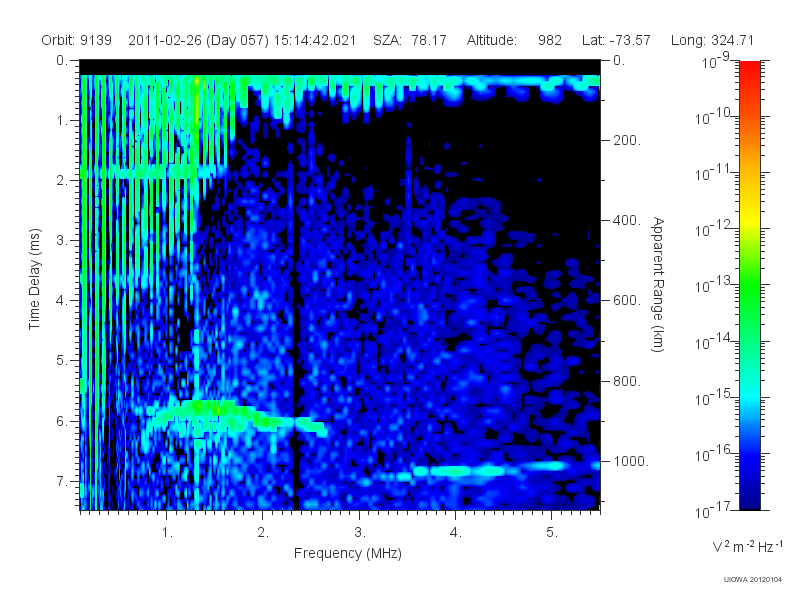Screen dimensions: 800x600
Task: Click the '200.' apparent range tick label
Action: 627,140
